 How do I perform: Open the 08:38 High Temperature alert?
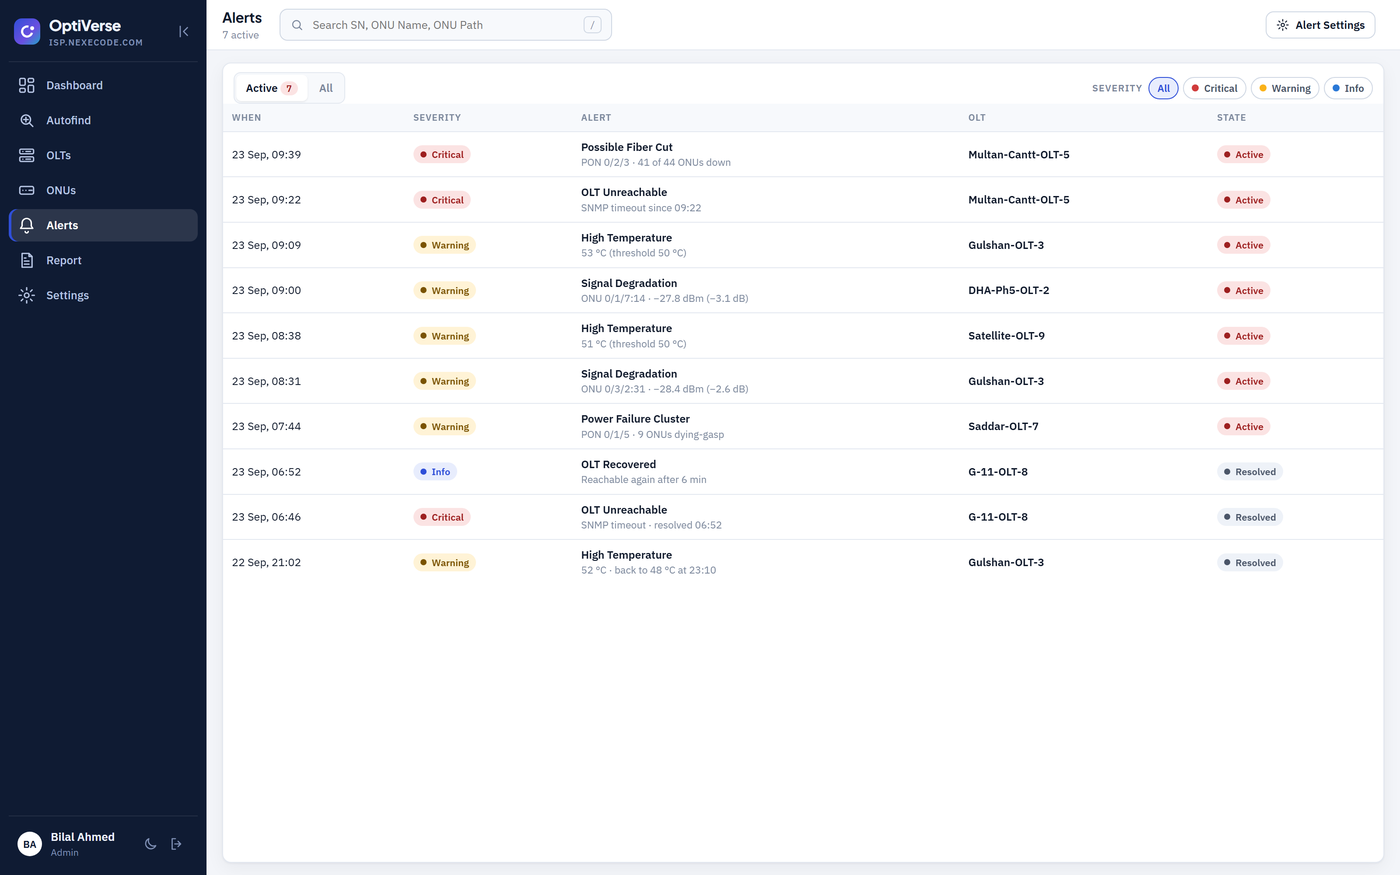pos(803,336)
